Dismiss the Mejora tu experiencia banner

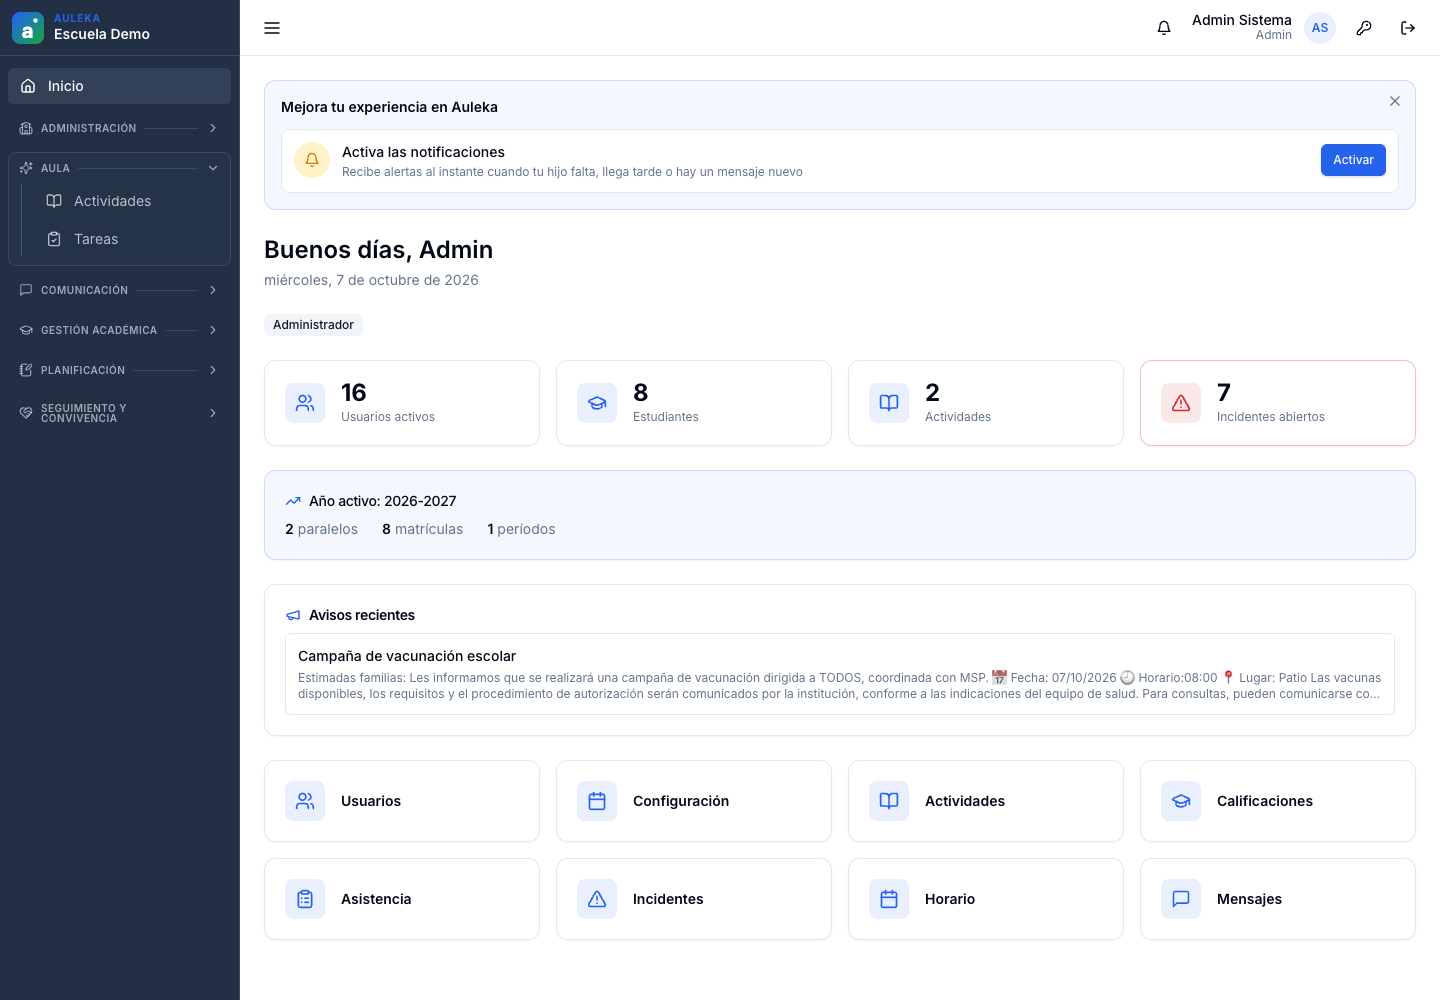tap(1395, 101)
